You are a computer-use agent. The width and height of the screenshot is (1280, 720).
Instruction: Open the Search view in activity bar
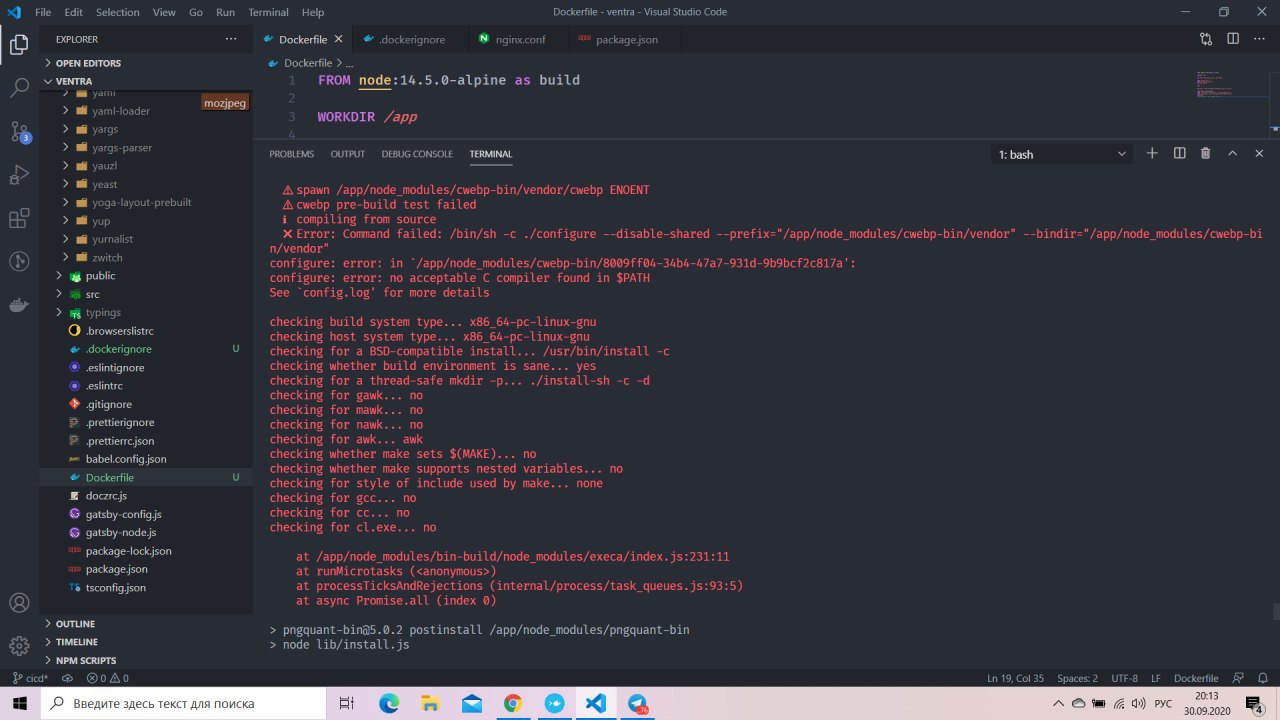click(x=19, y=87)
